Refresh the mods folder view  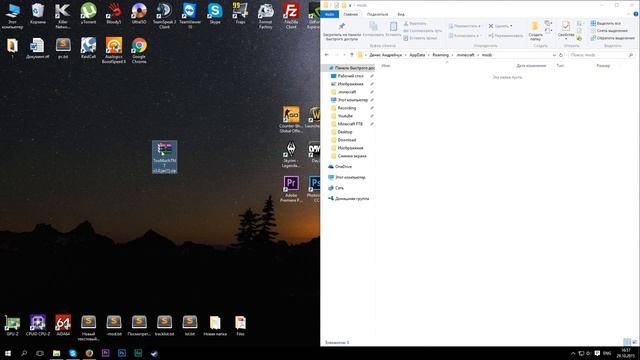(x=561, y=55)
